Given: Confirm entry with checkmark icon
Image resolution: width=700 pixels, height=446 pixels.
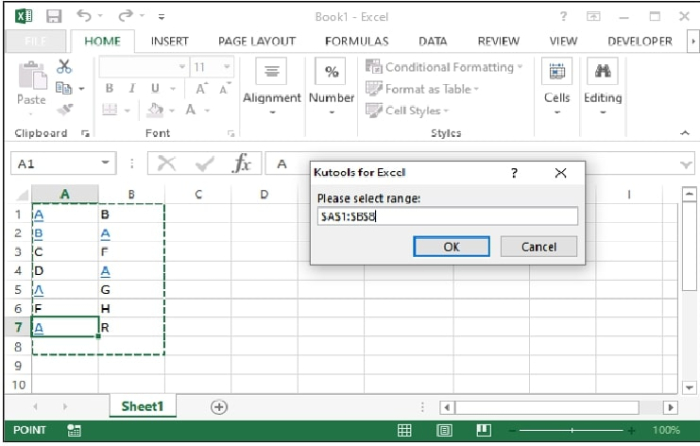Looking at the screenshot, I should [x=204, y=164].
